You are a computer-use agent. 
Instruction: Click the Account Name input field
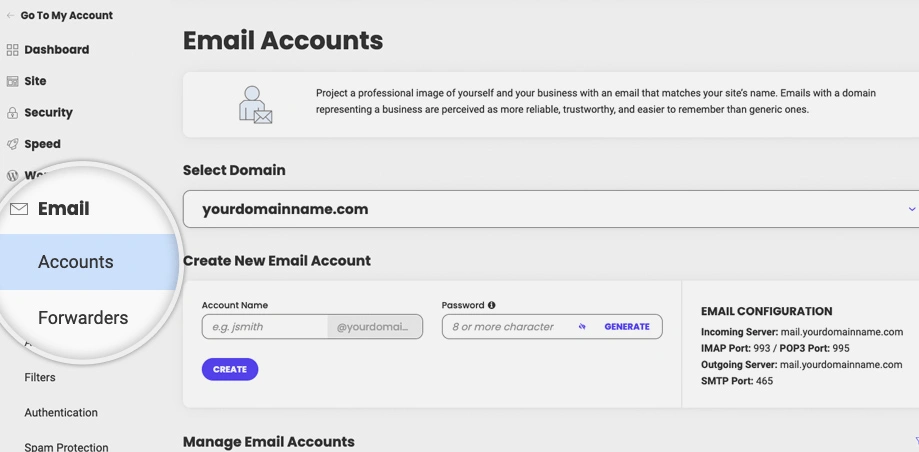pos(264,327)
